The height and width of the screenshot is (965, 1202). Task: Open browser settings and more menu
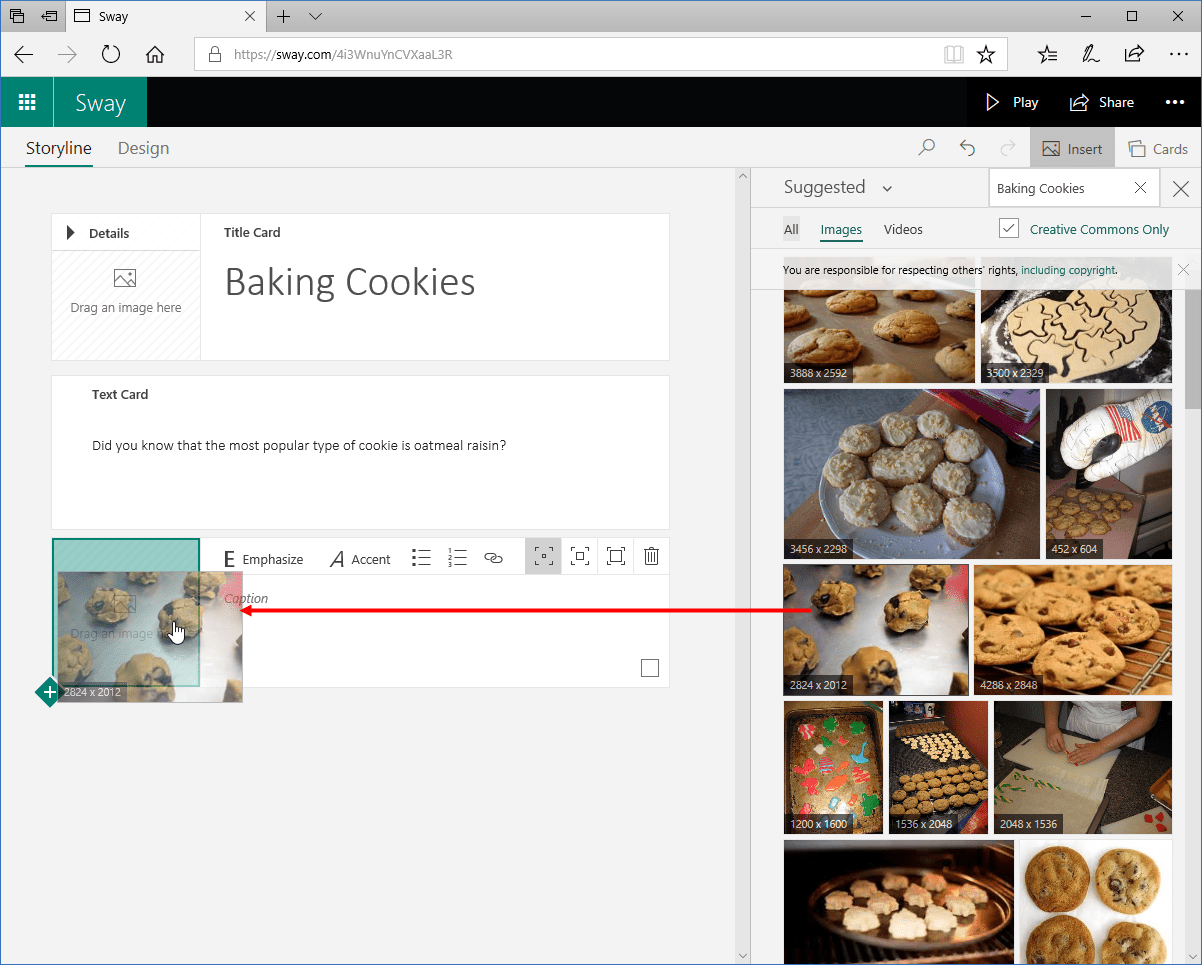(1177, 54)
